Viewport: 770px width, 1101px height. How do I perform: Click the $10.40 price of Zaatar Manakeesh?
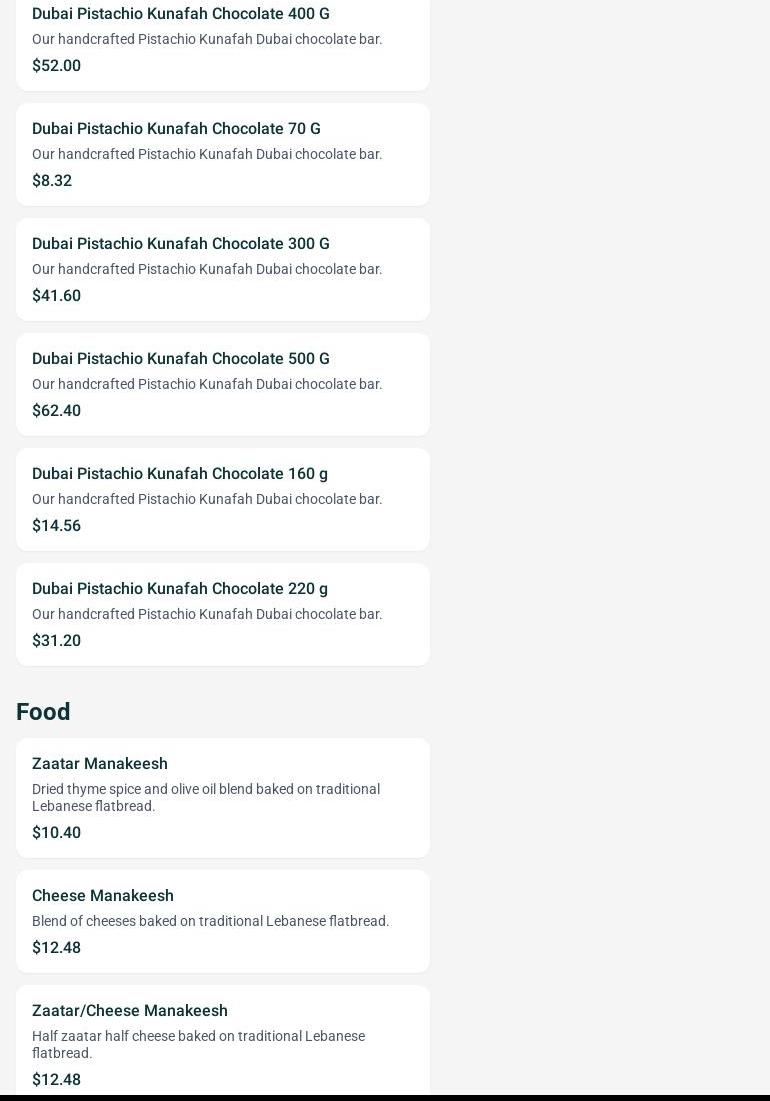point(56,833)
